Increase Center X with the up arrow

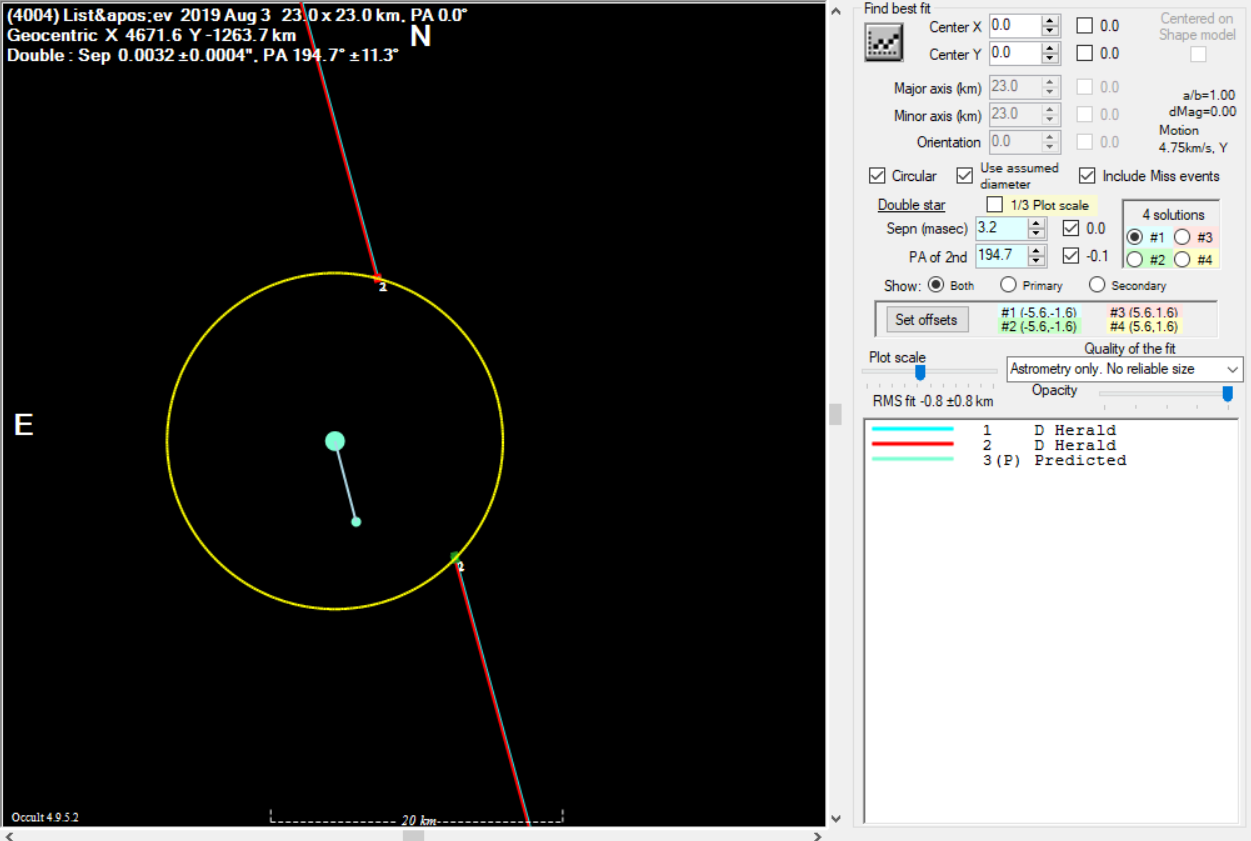coord(1050,21)
